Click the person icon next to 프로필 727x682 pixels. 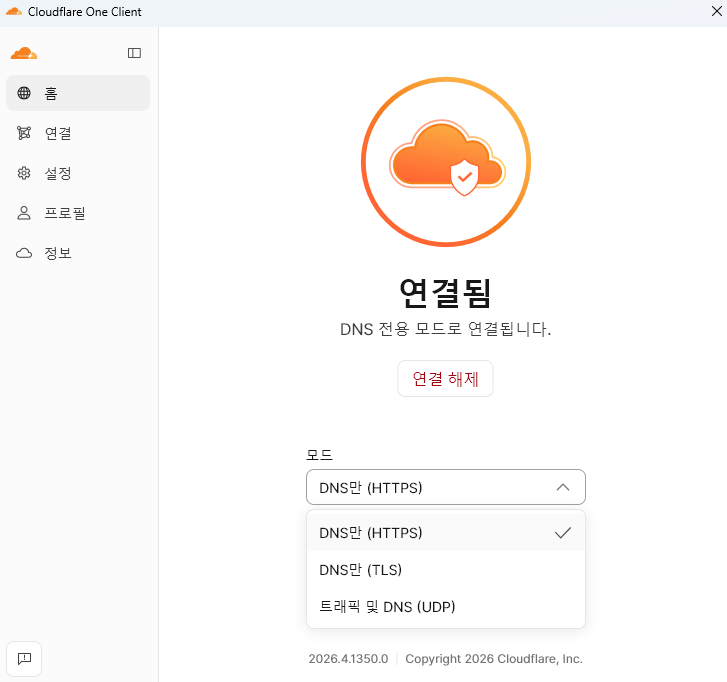pyautogui.click(x=24, y=213)
